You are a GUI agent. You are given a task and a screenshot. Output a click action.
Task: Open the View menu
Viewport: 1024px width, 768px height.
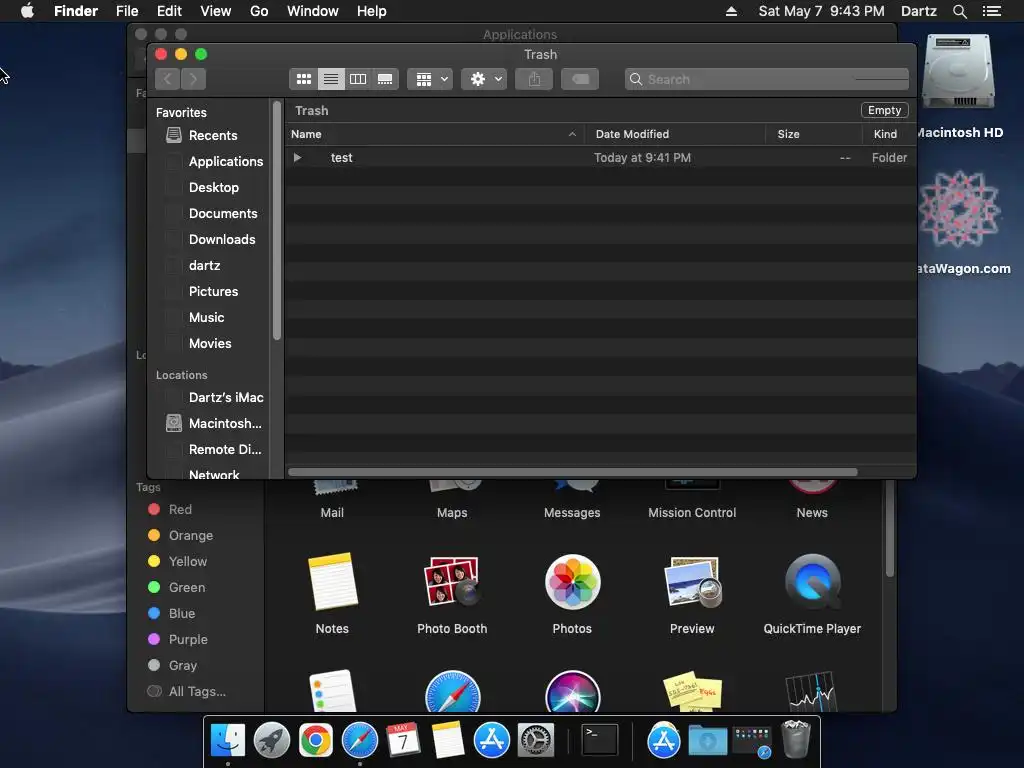coord(216,11)
